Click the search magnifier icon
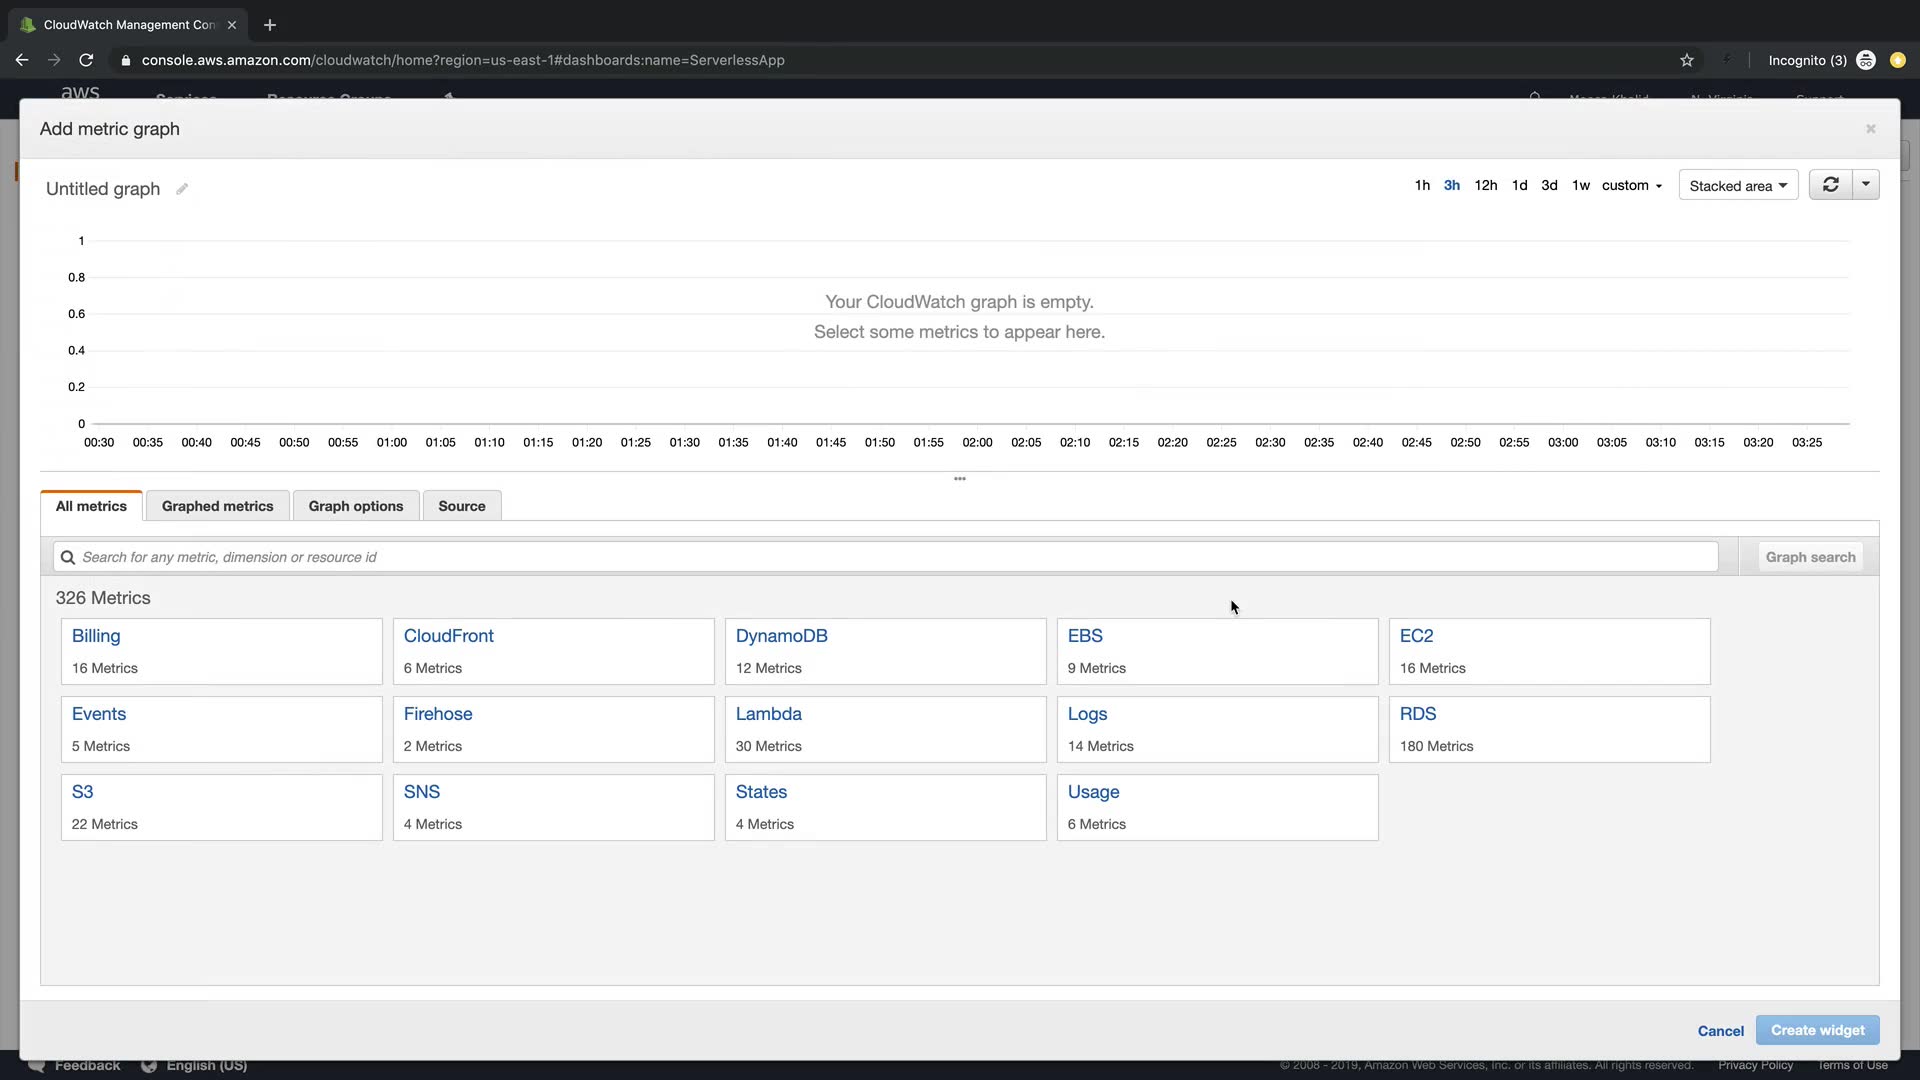The image size is (1920, 1080). click(x=68, y=558)
